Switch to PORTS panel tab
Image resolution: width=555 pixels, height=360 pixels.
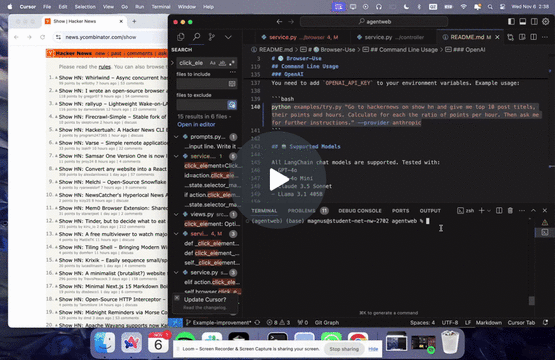click(x=400, y=211)
